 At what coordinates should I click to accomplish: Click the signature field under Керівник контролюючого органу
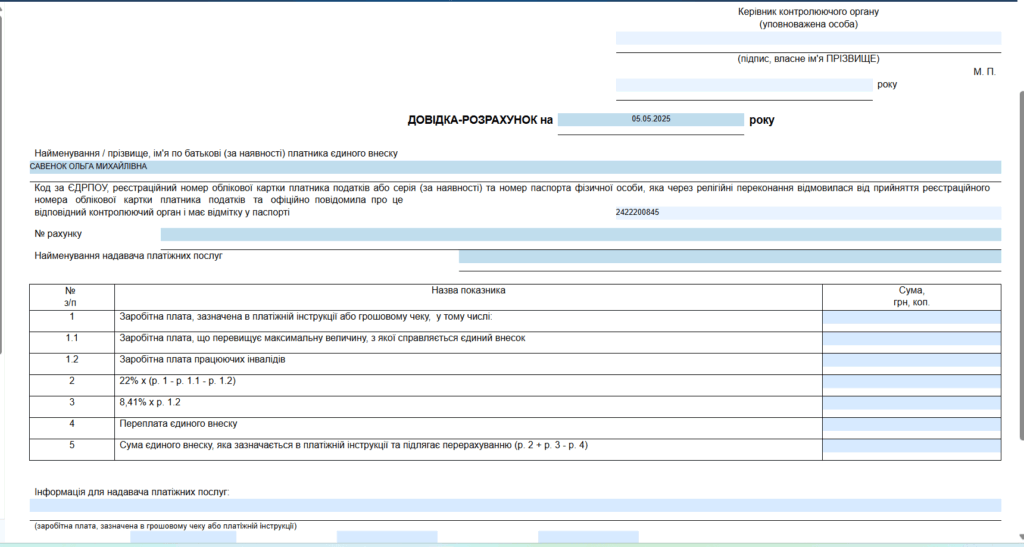pyautogui.click(x=808, y=39)
